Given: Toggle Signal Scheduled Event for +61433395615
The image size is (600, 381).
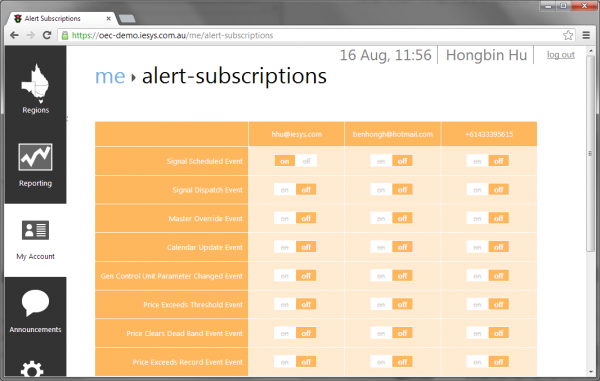Looking at the screenshot, I should (488, 161).
